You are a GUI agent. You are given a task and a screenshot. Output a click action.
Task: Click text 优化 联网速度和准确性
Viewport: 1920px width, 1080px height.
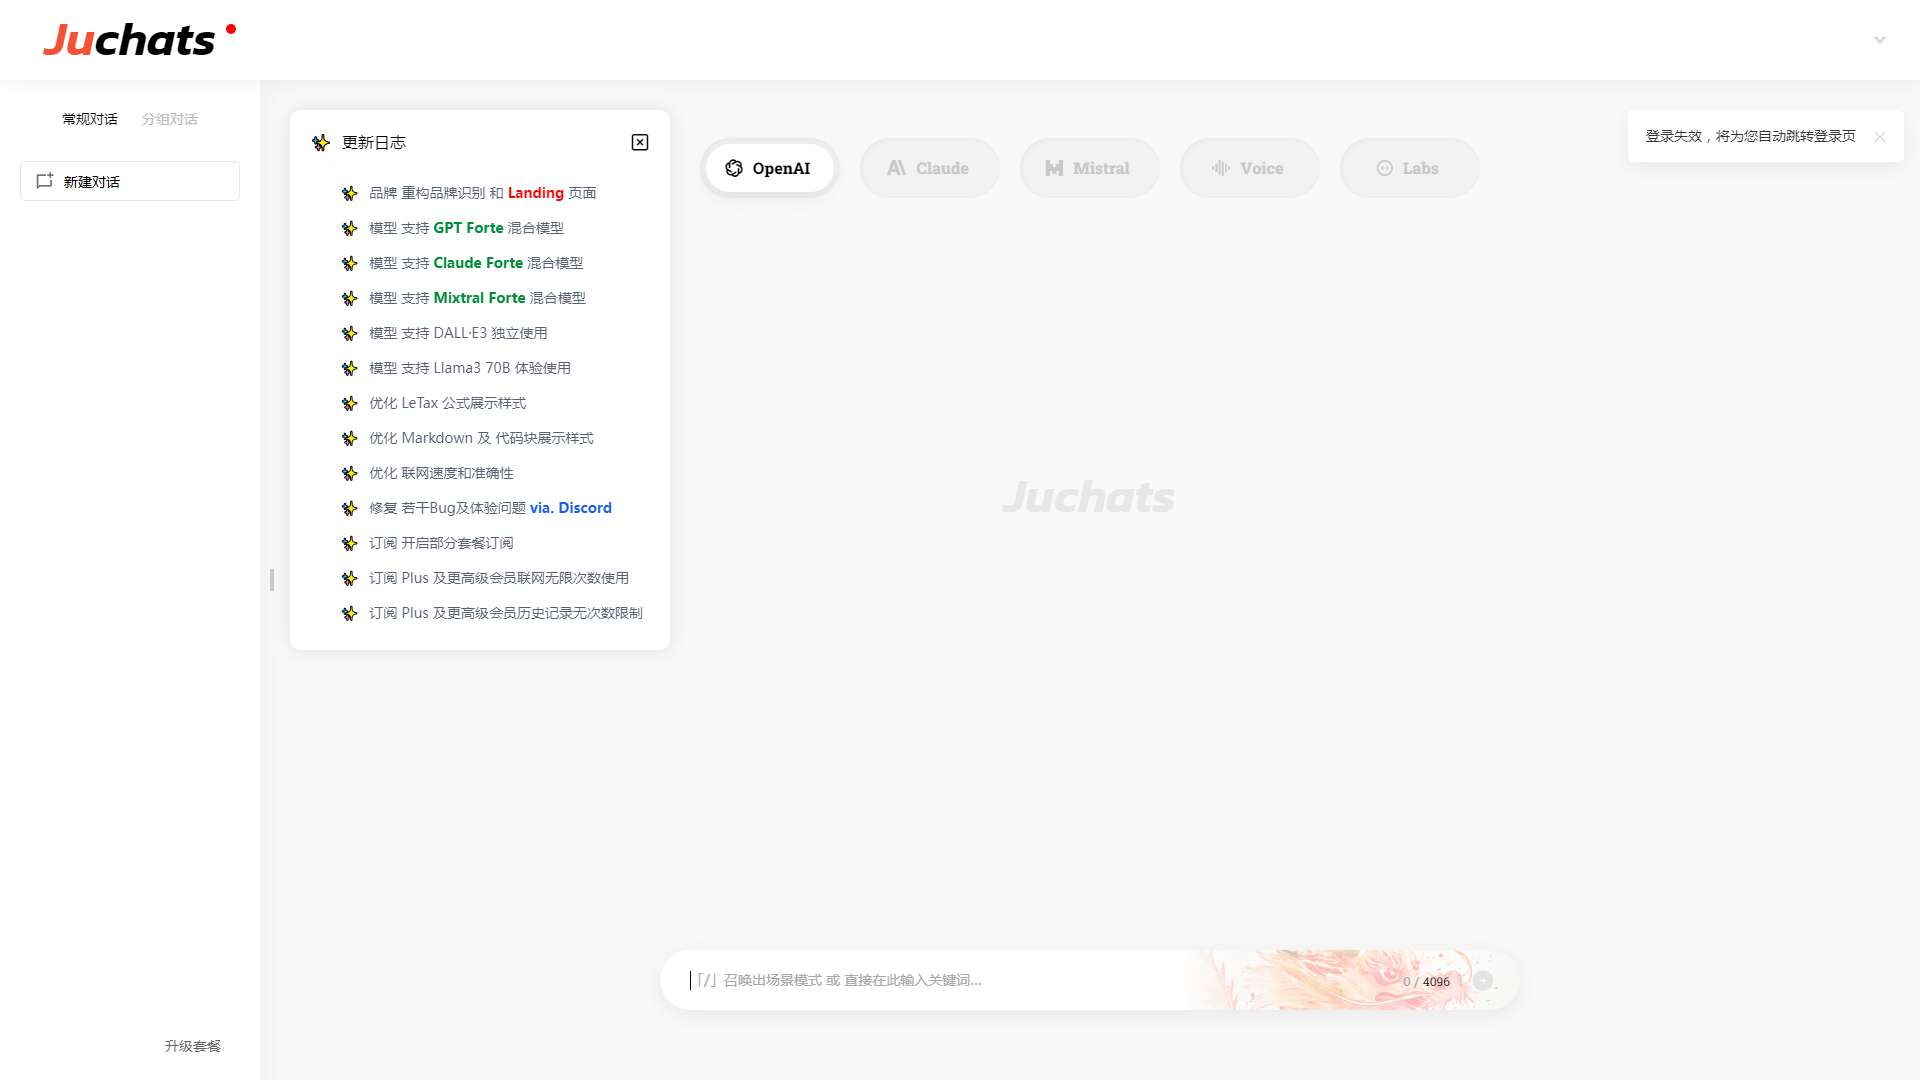[441, 473]
